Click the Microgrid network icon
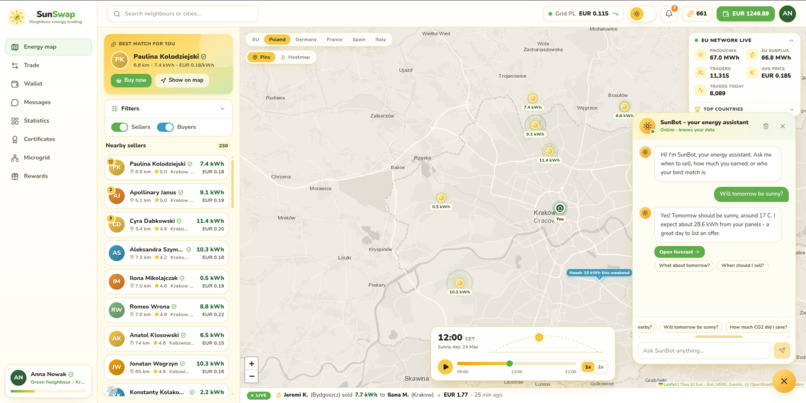The width and height of the screenshot is (806, 403). point(14,158)
